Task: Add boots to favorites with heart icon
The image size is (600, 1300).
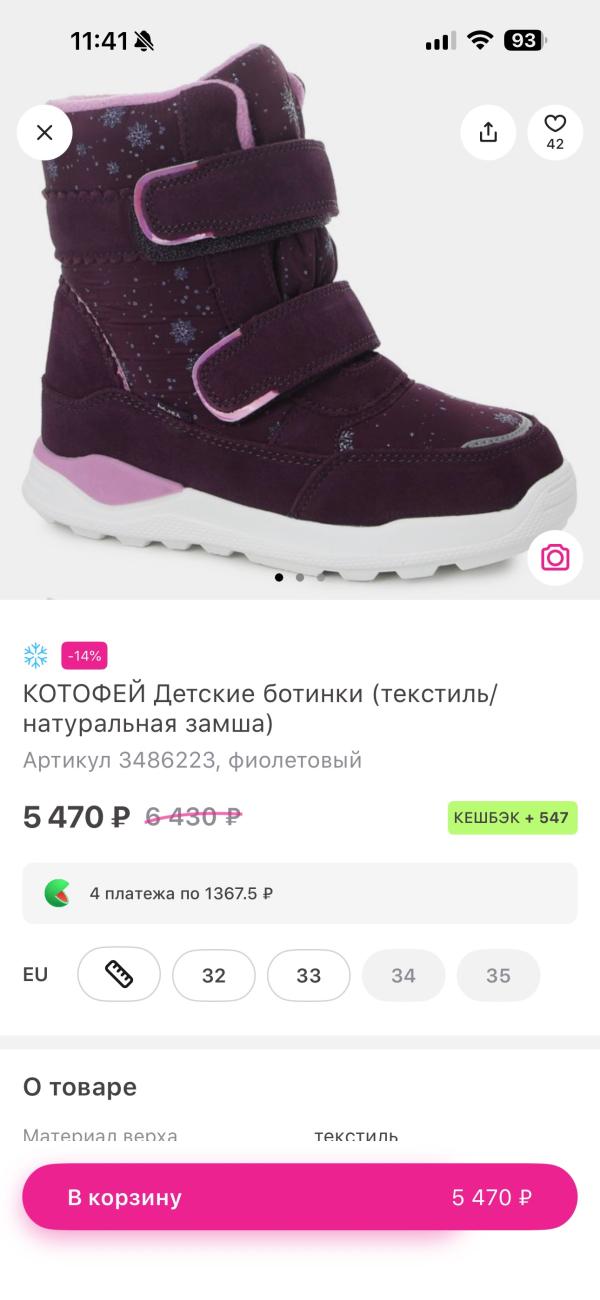Action: [555, 132]
